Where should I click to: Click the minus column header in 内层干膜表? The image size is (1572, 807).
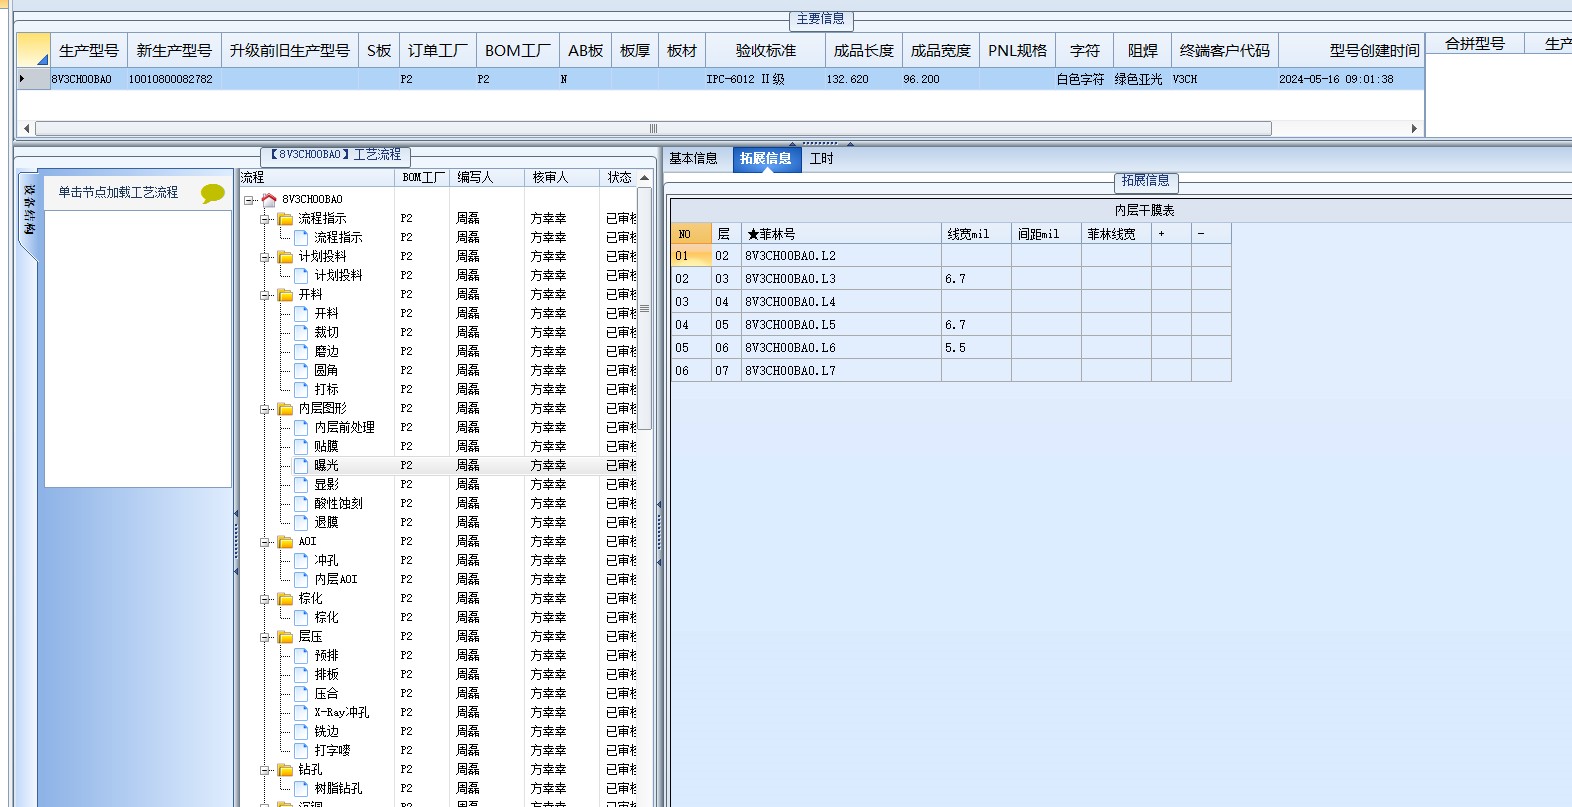pos(1211,234)
